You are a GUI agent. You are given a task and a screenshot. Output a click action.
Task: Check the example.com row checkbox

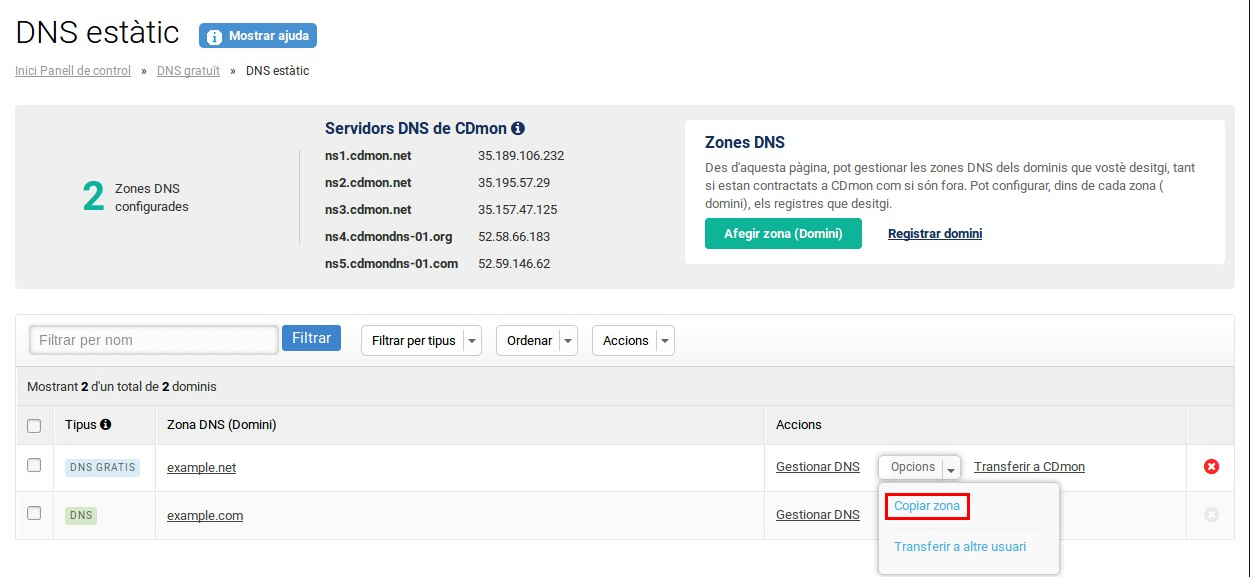pos(34,513)
